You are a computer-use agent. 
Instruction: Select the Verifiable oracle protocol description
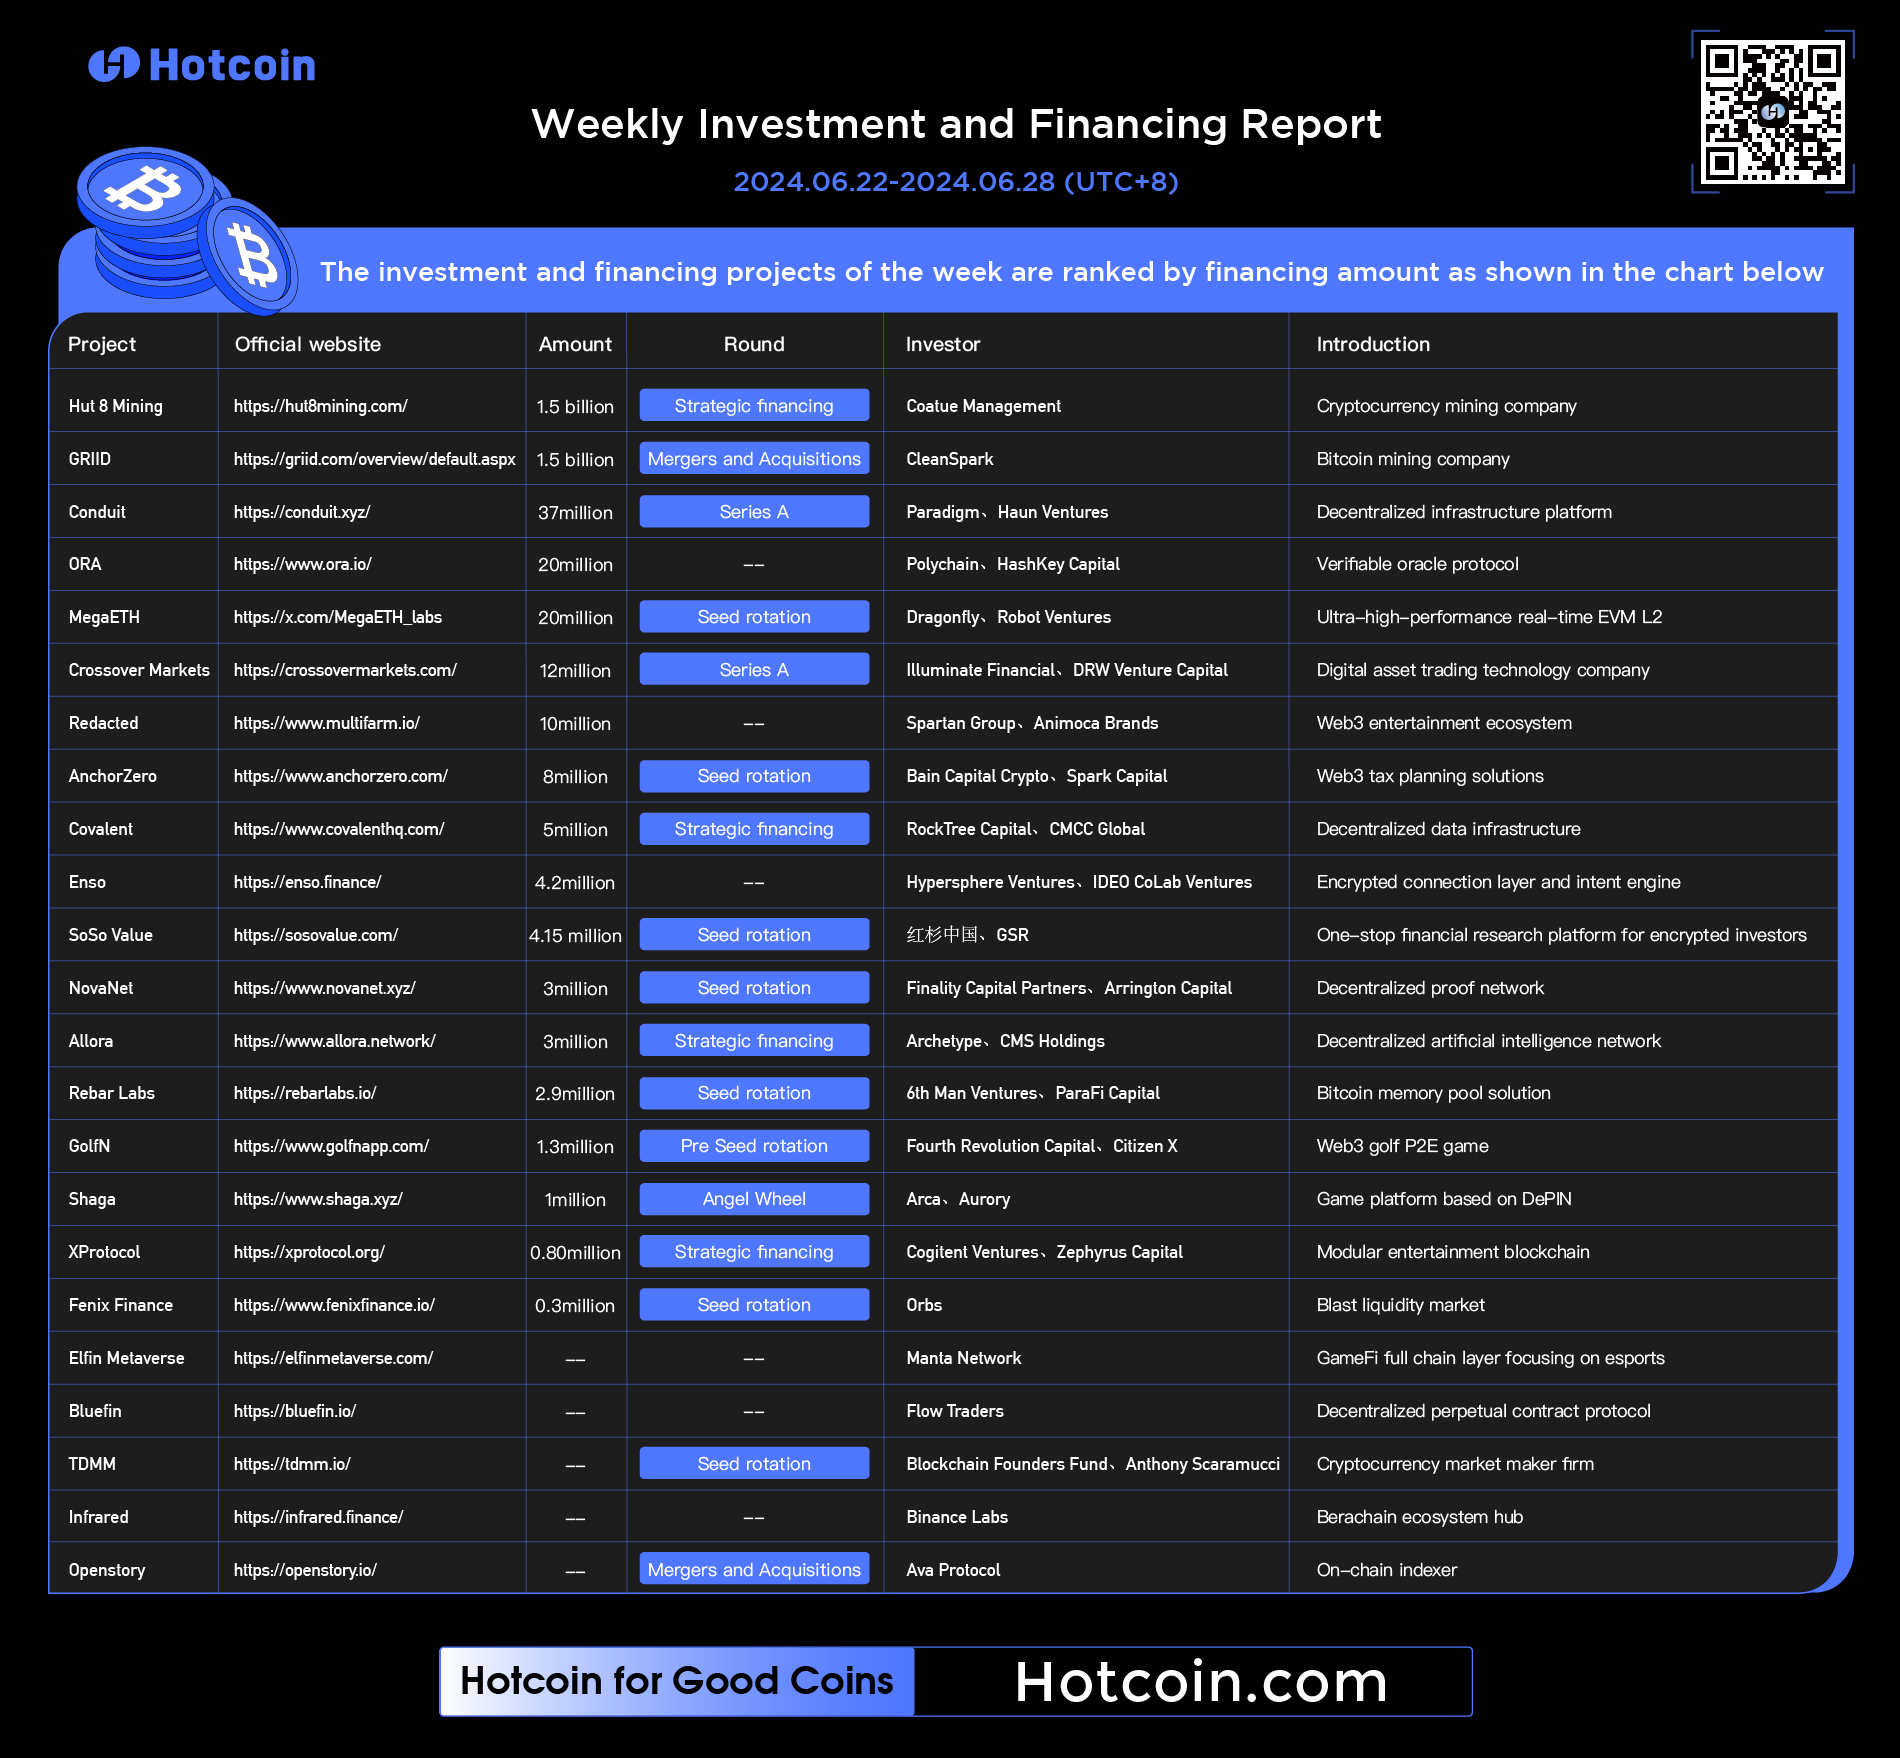pyautogui.click(x=1417, y=564)
